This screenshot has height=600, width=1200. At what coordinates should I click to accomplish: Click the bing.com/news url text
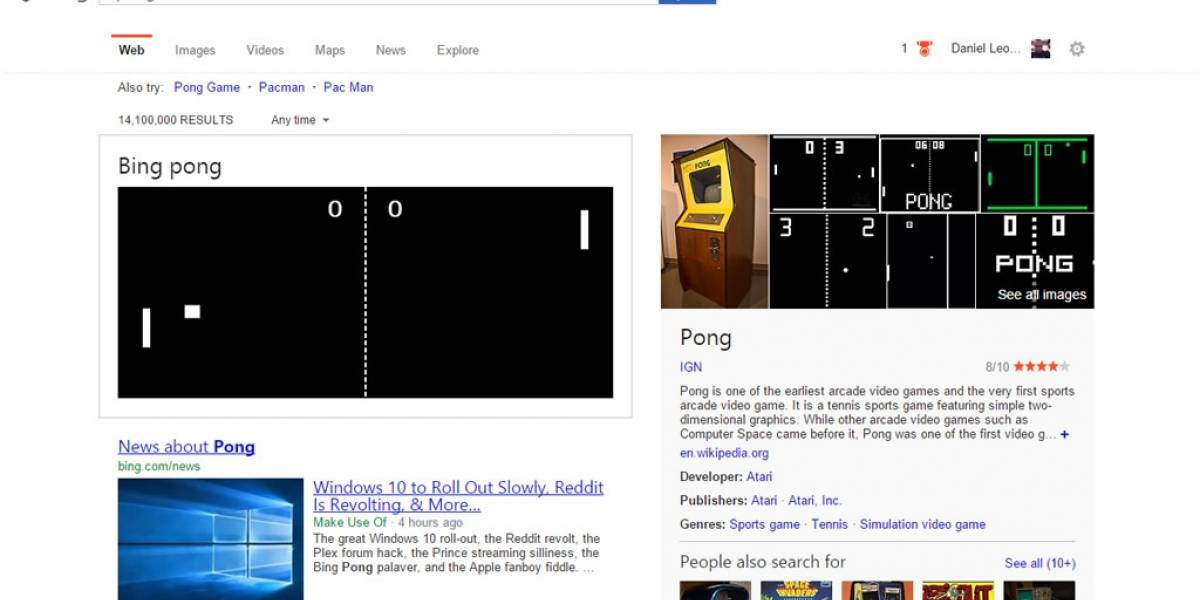159,466
